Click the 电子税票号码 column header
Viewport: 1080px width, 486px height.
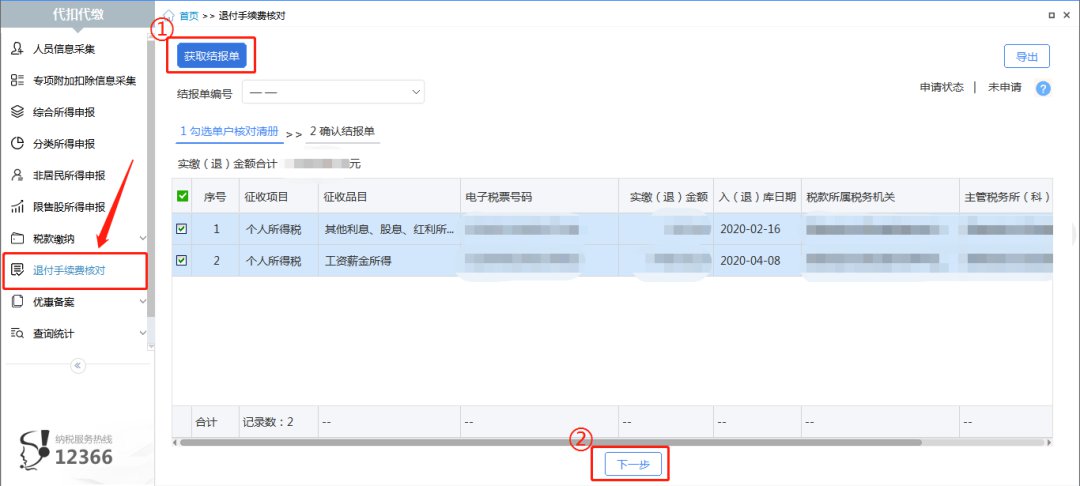[539, 196]
